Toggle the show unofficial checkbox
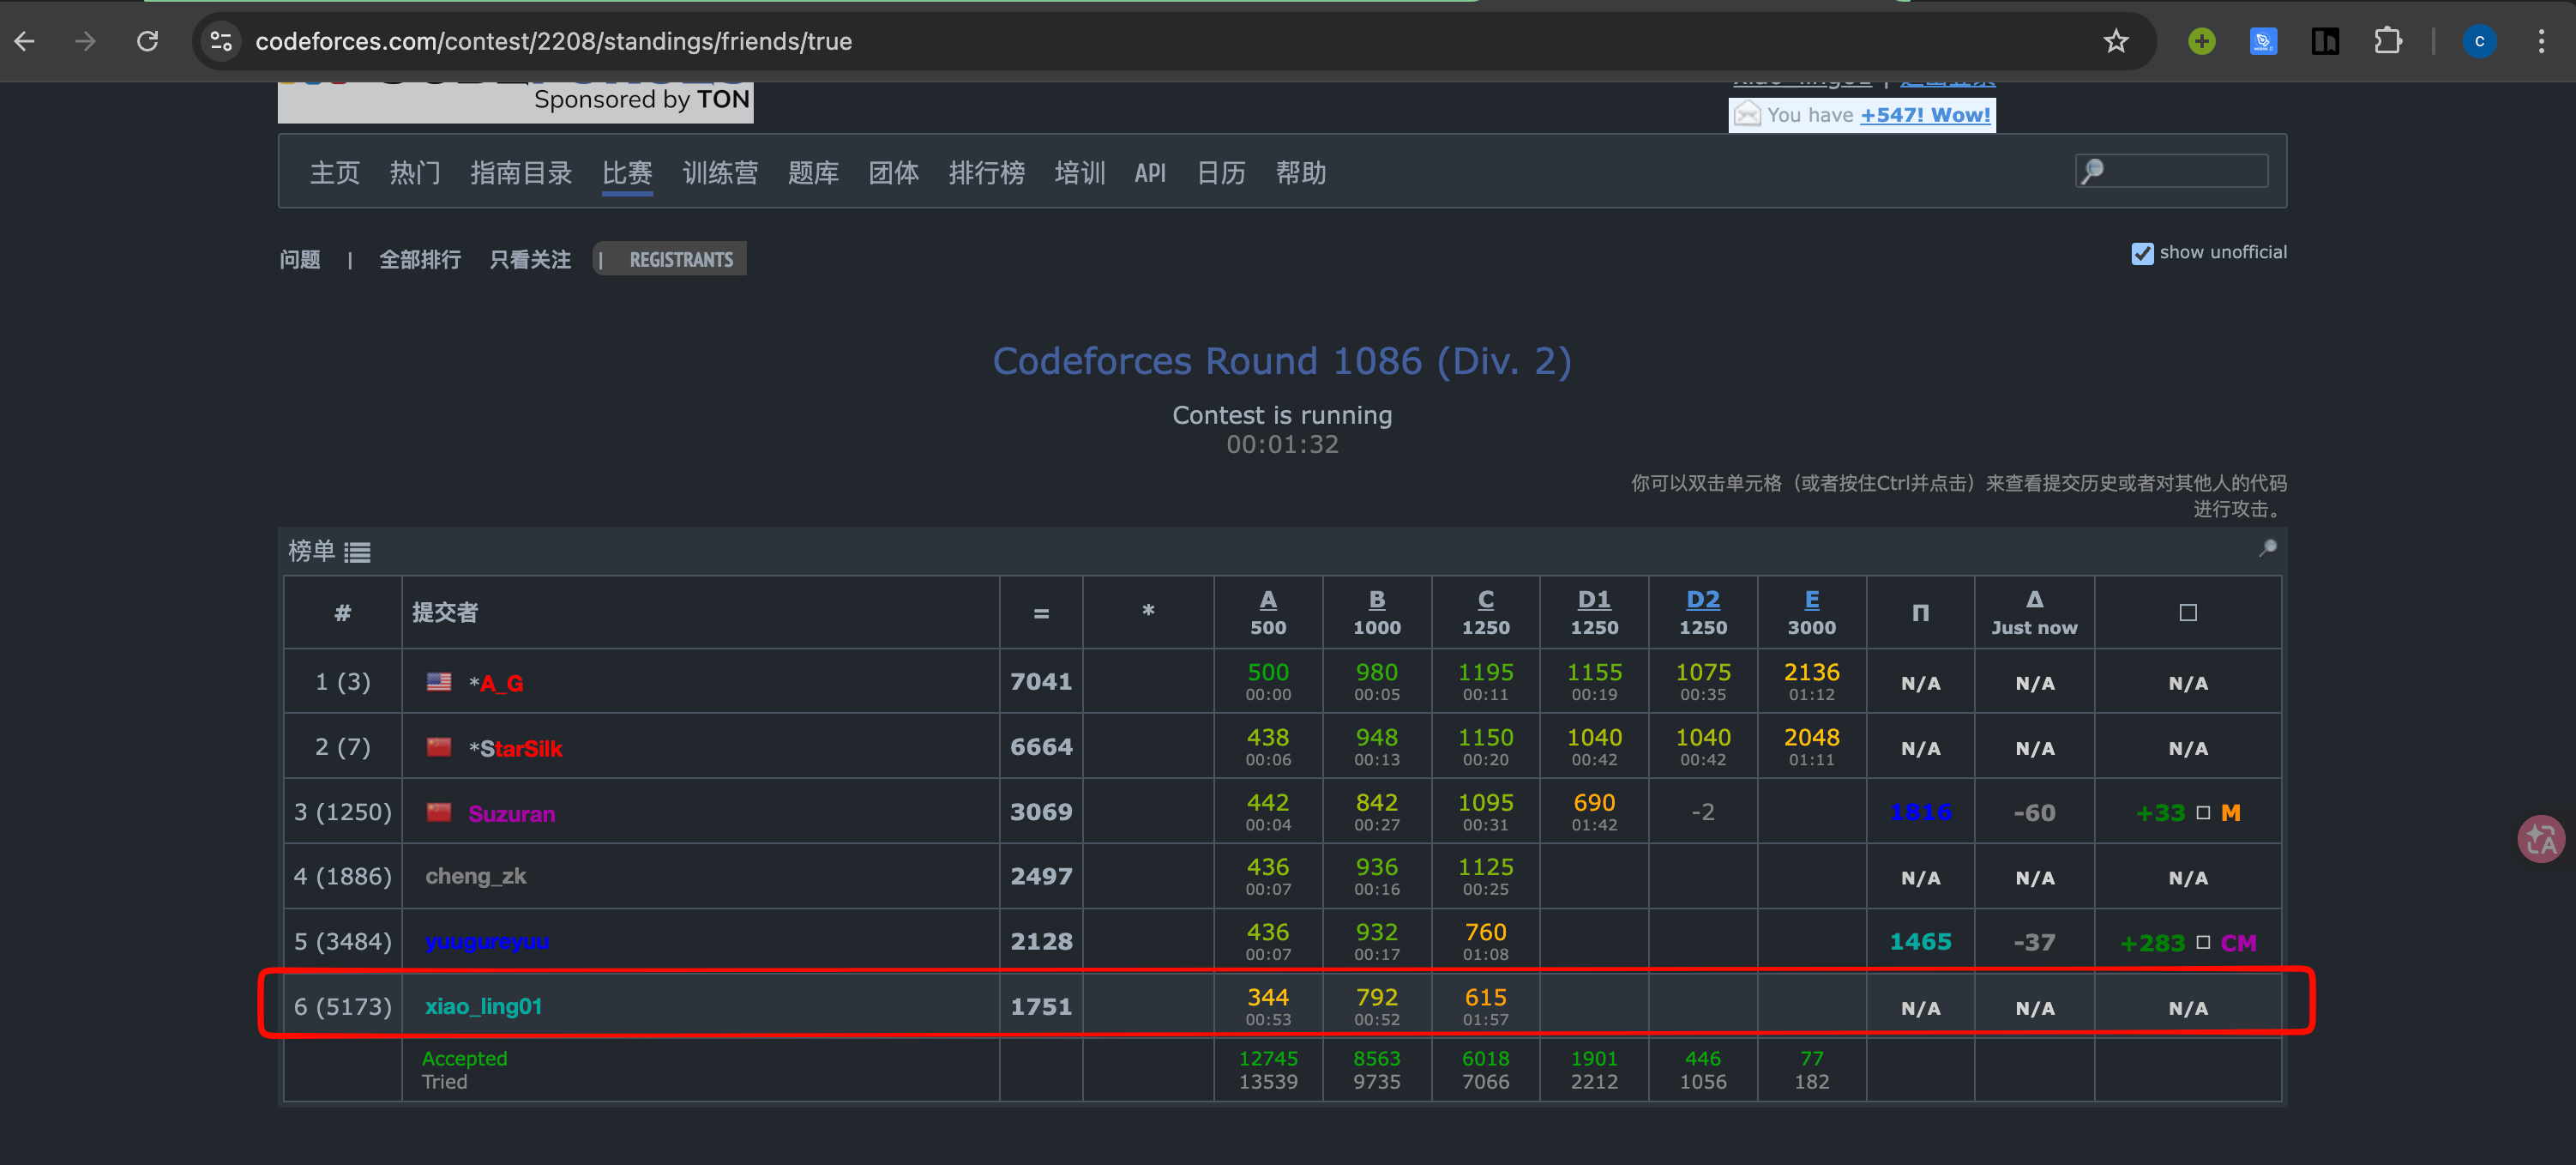Viewport: 2576px width, 1165px height. [2141, 253]
